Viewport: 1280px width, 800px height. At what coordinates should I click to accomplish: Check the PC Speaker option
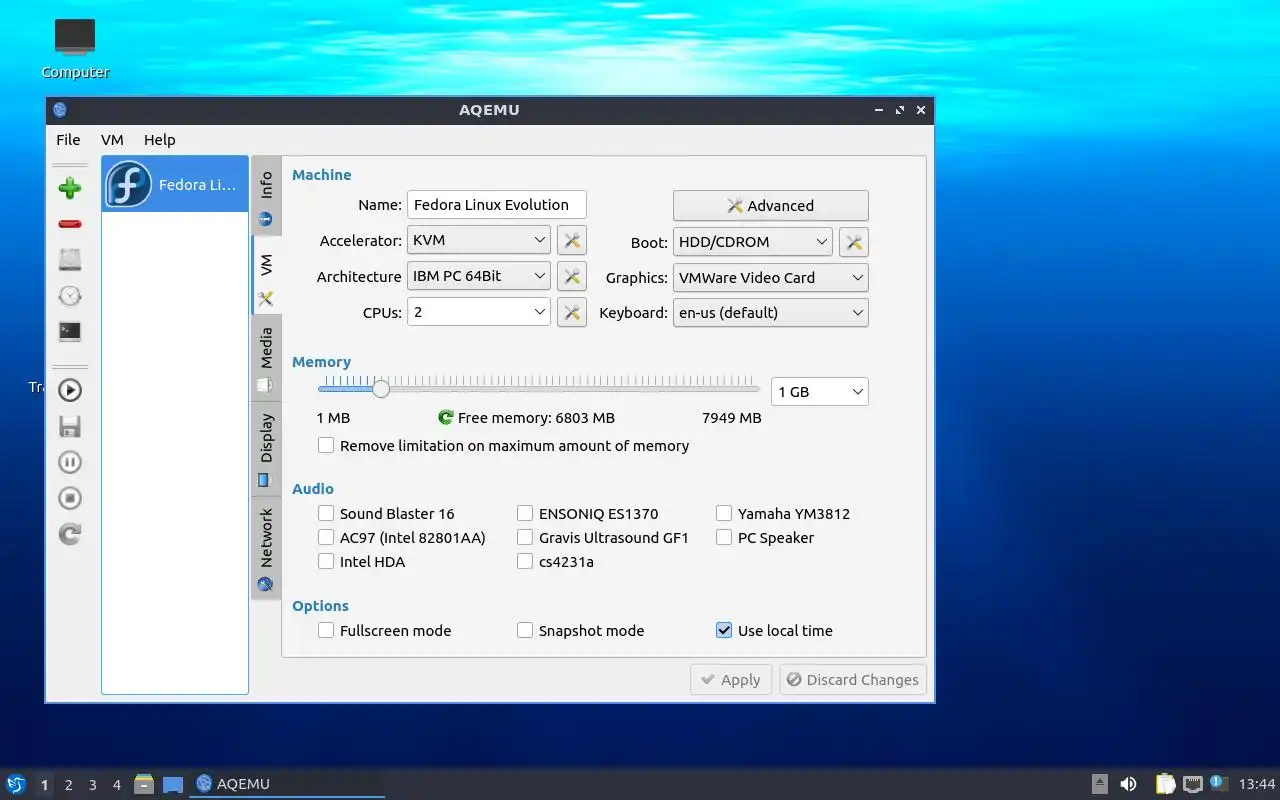click(765, 538)
